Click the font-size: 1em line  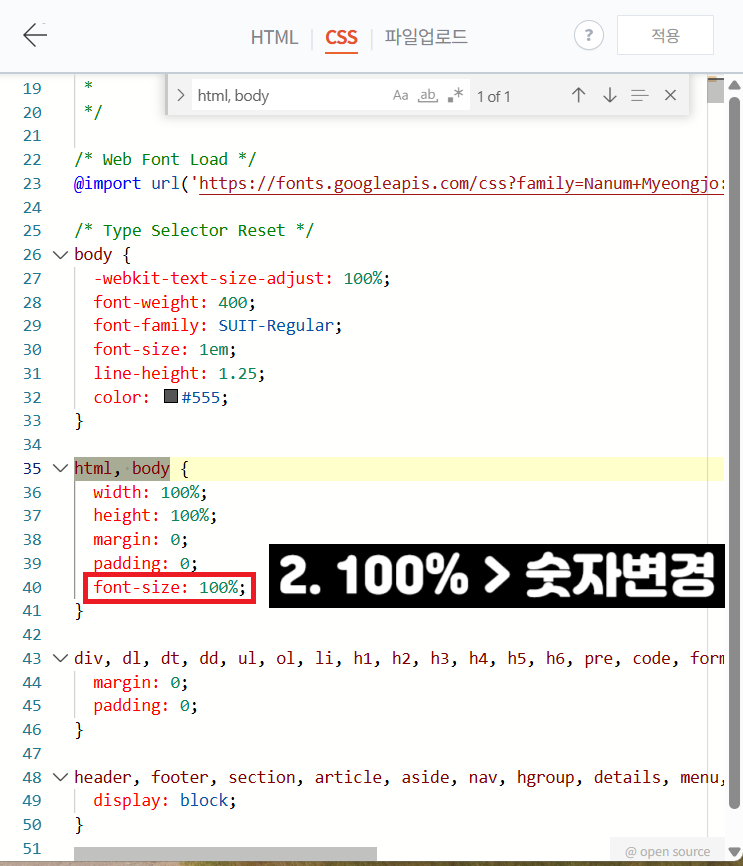[x=165, y=350]
